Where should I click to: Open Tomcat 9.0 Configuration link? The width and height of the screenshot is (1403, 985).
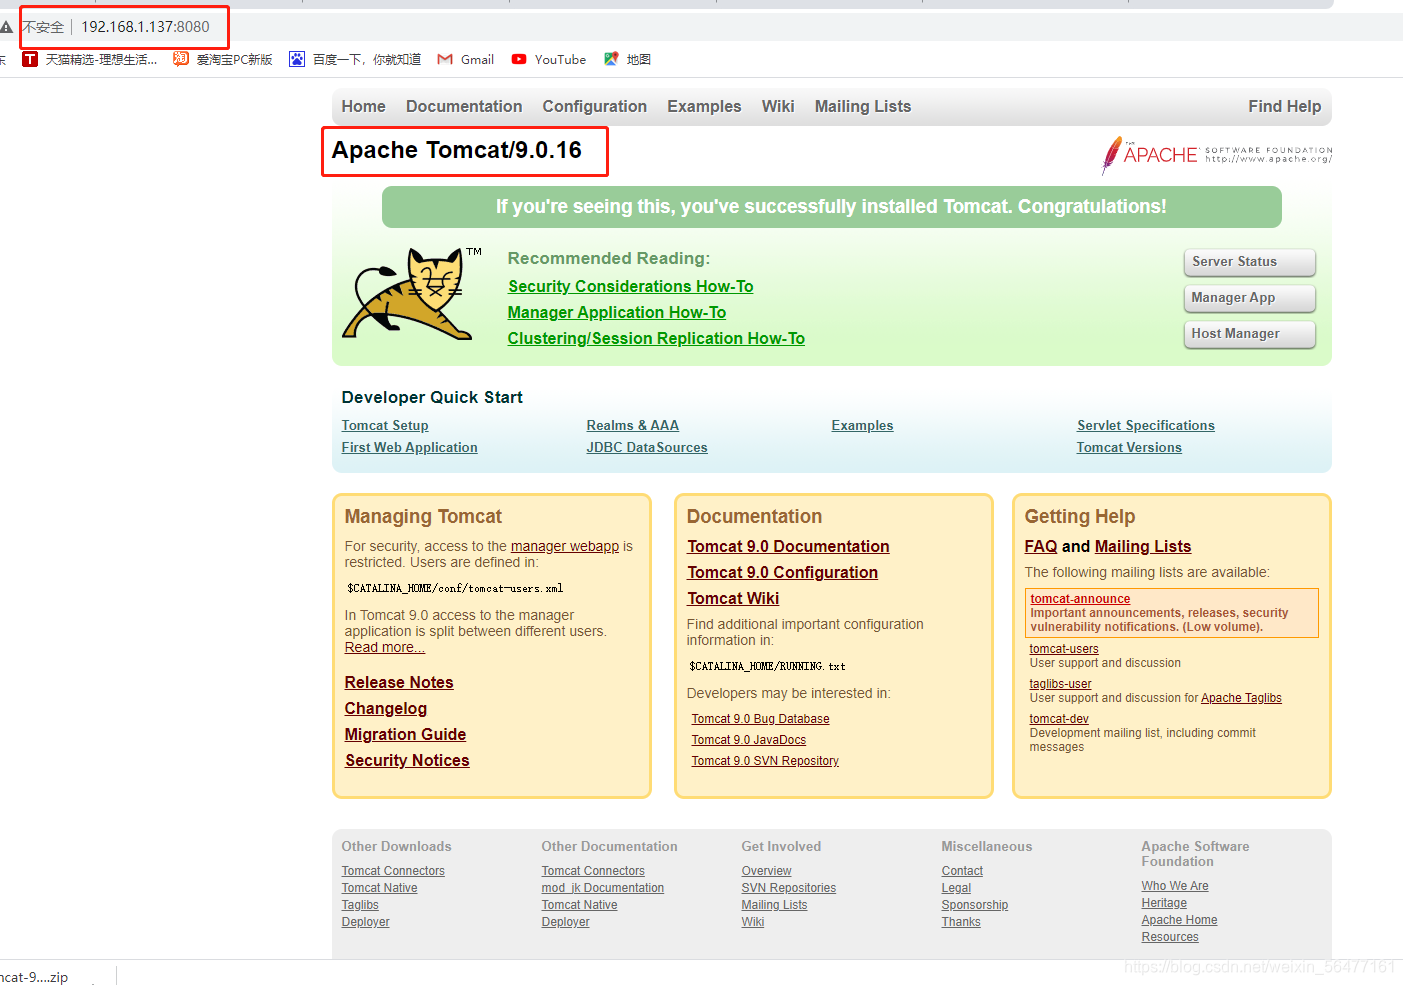(x=782, y=572)
